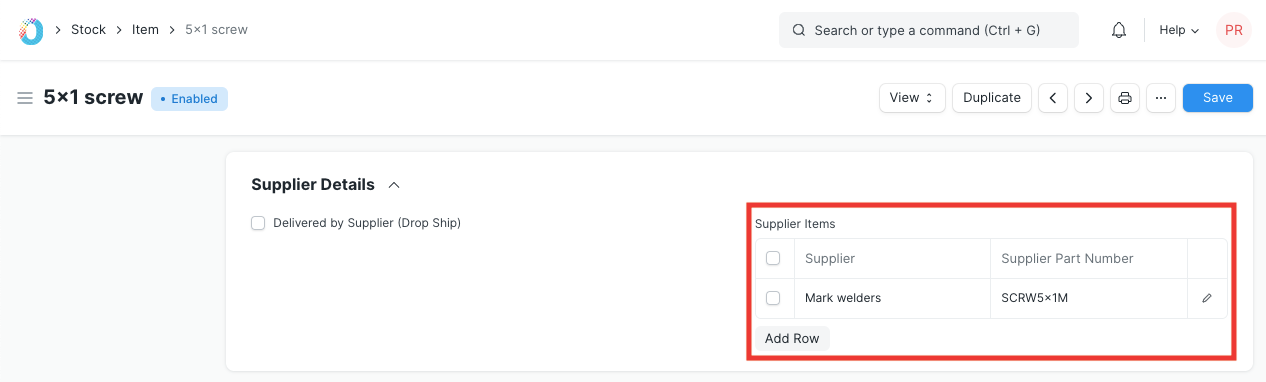Go to previous item record arrow
This screenshot has height=382, width=1266.
1053,98
